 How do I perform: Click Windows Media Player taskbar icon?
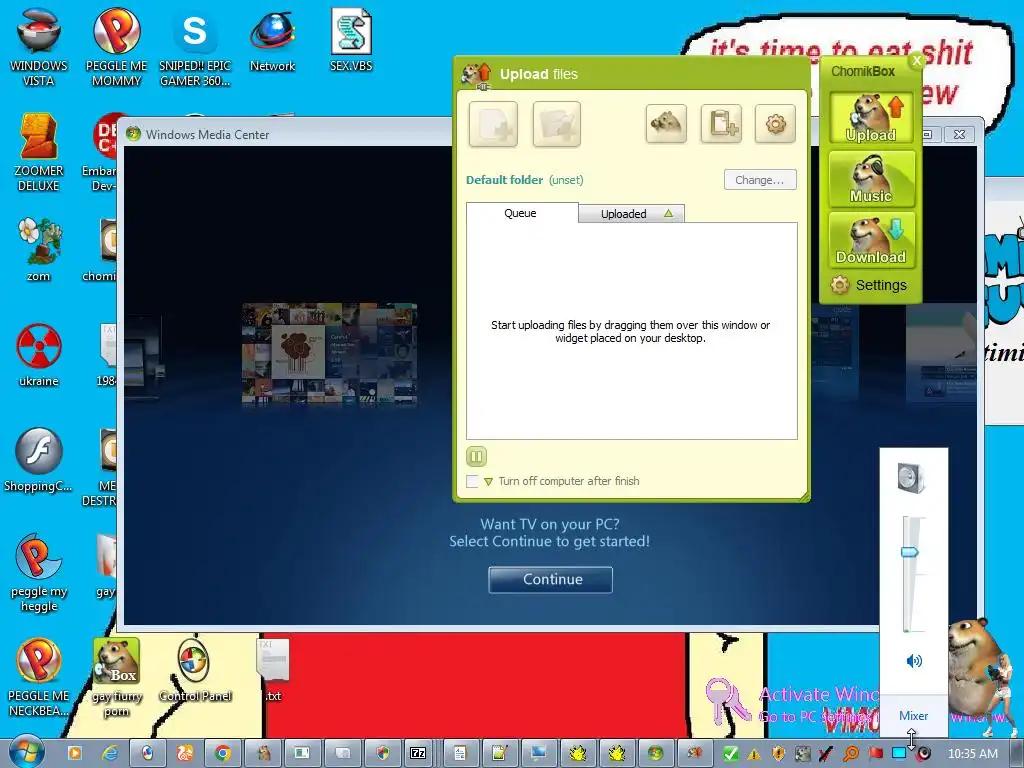(x=74, y=754)
